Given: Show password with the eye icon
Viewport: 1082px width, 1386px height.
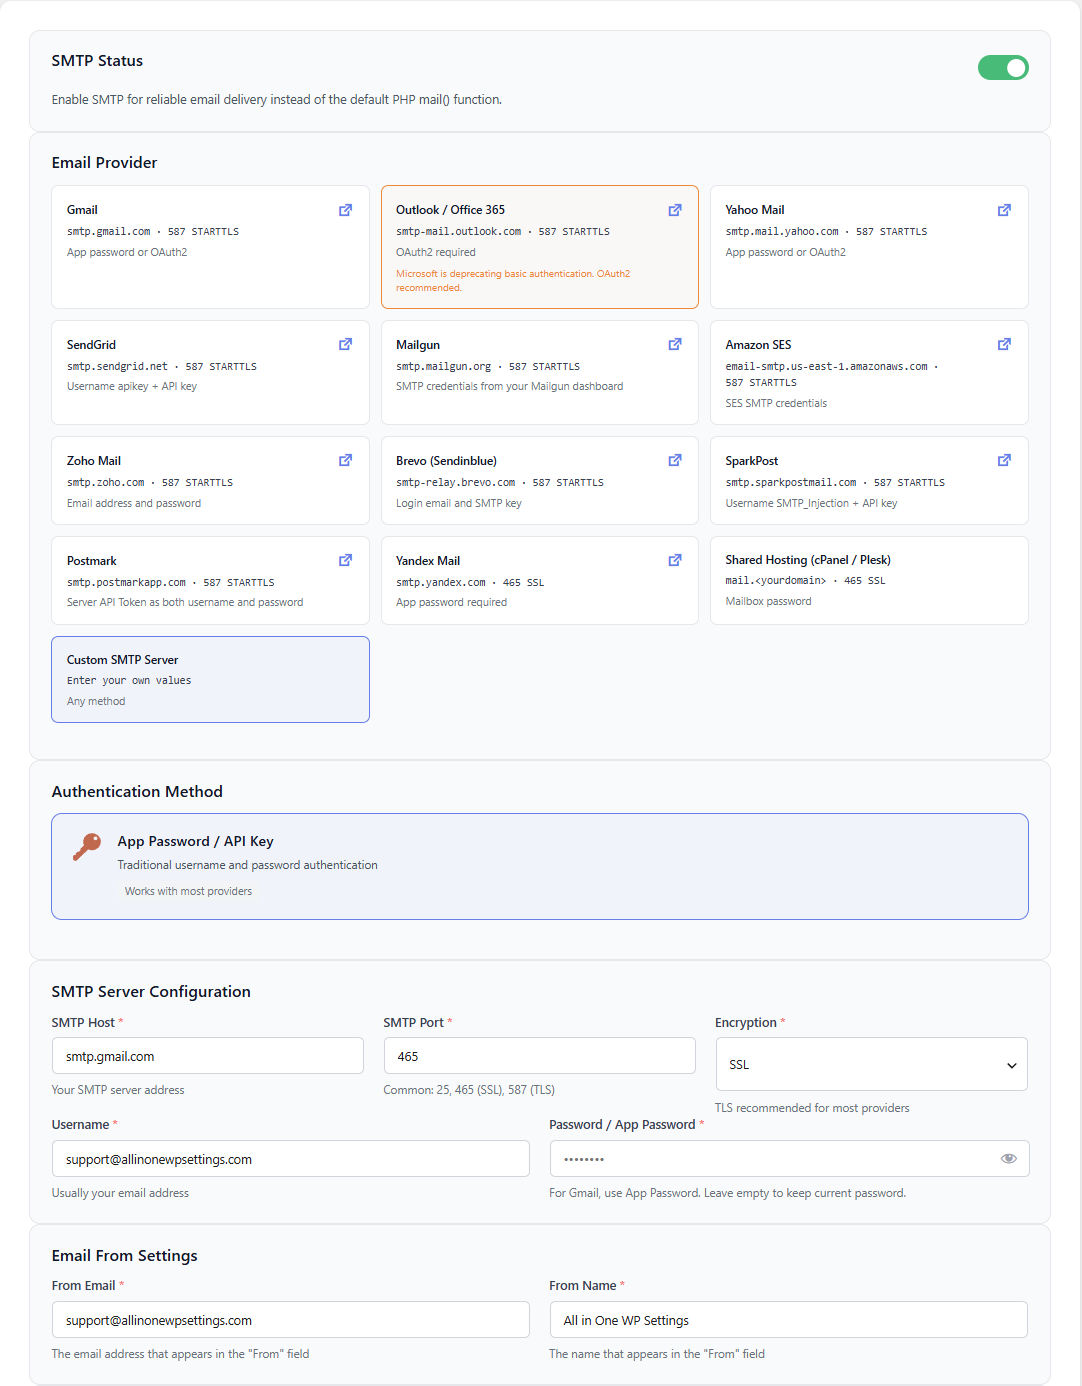Looking at the screenshot, I should pyautogui.click(x=1008, y=1158).
